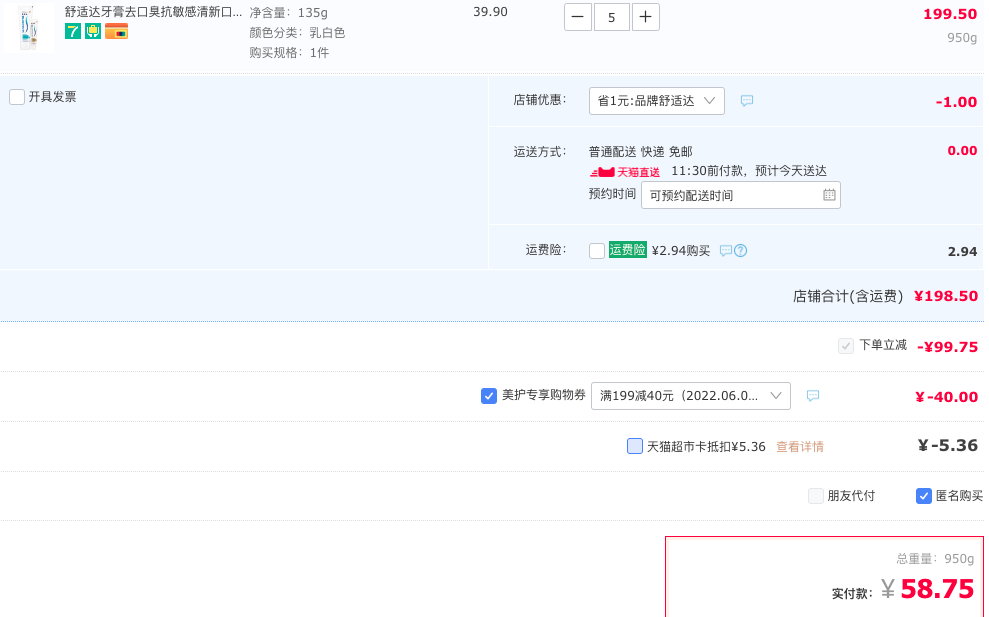The image size is (989, 617).
Task: Uncheck the 匿名购买 checkbox
Action: [923, 496]
